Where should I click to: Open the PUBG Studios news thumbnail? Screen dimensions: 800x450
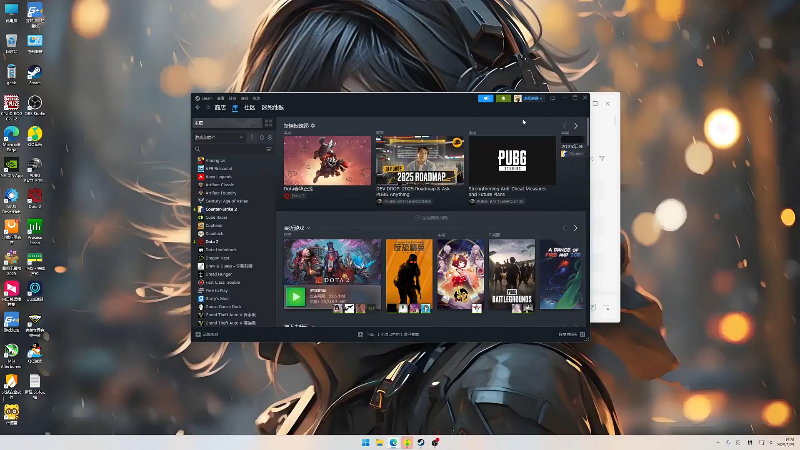(x=512, y=160)
